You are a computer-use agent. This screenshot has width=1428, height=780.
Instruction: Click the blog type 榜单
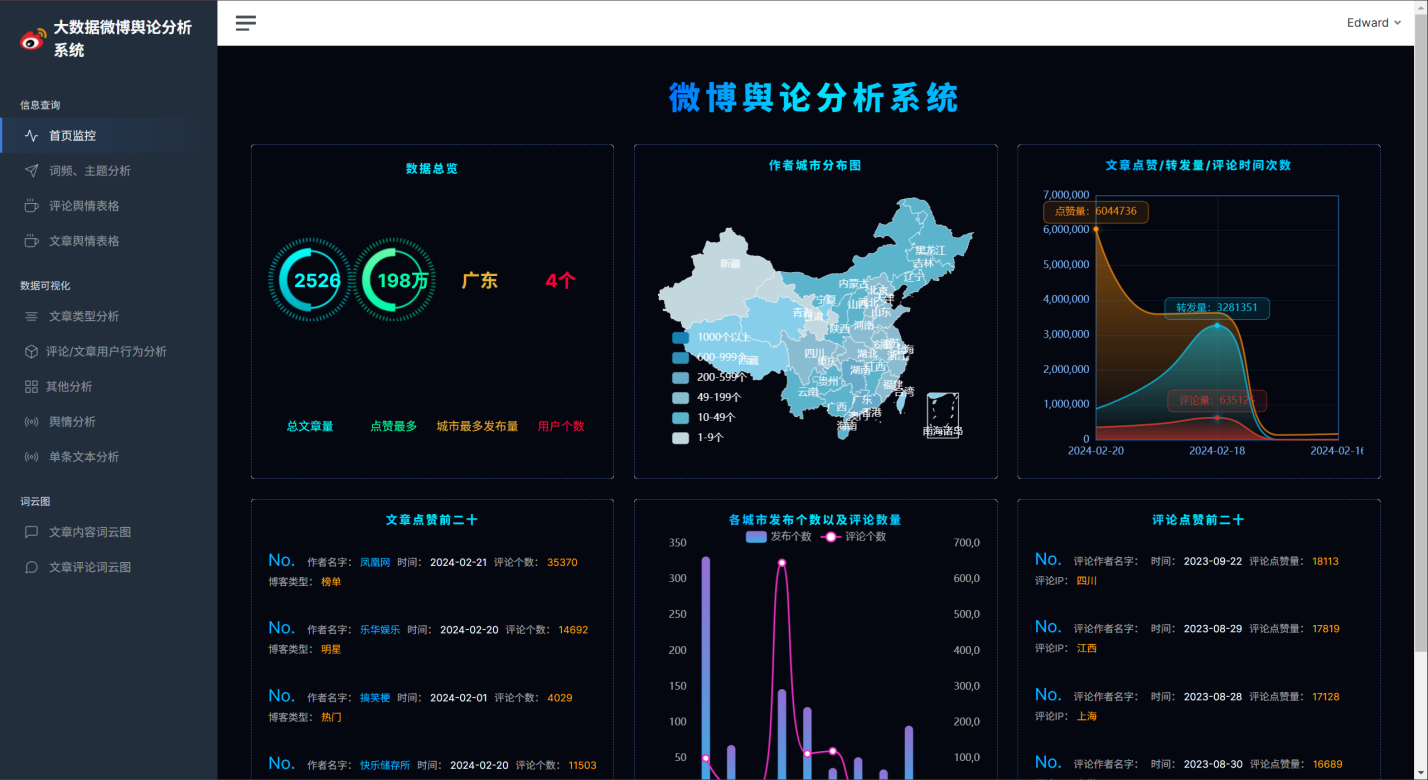[331, 582]
